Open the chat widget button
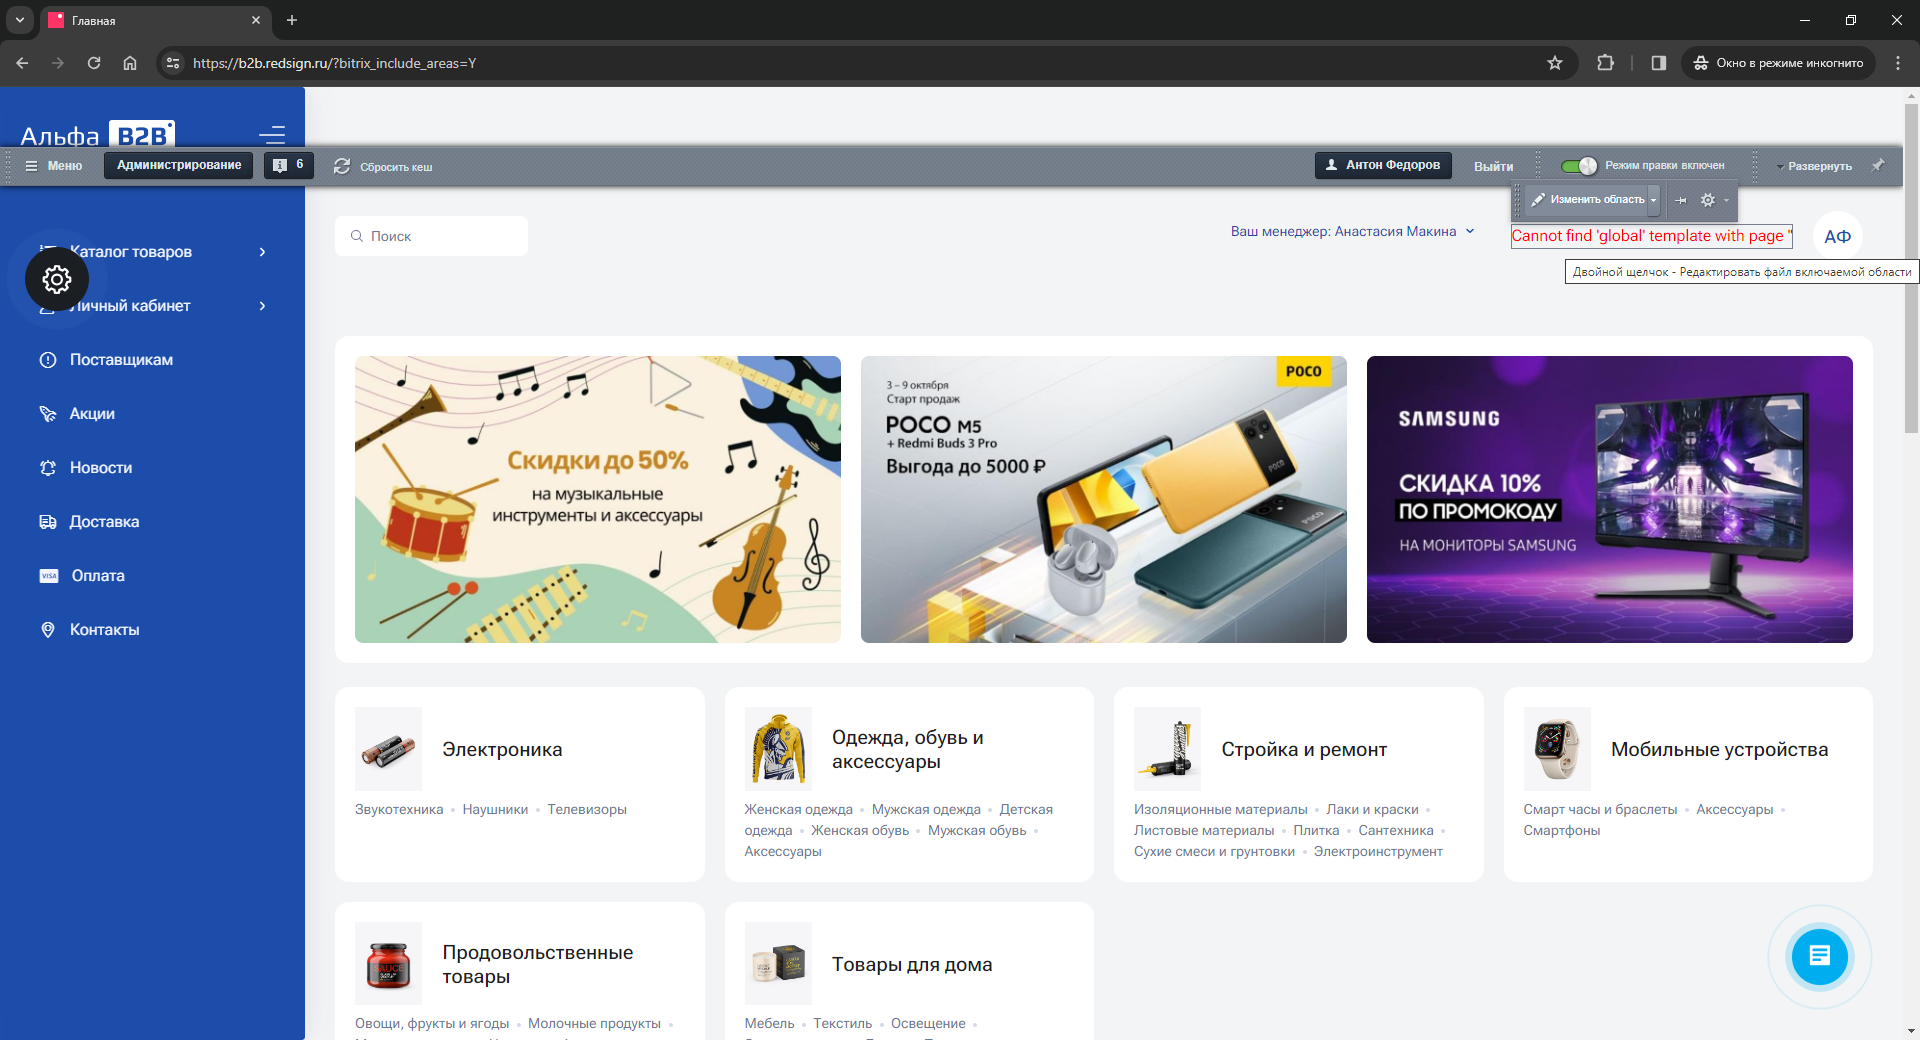The height and width of the screenshot is (1040, 1920). [1819, 955]
